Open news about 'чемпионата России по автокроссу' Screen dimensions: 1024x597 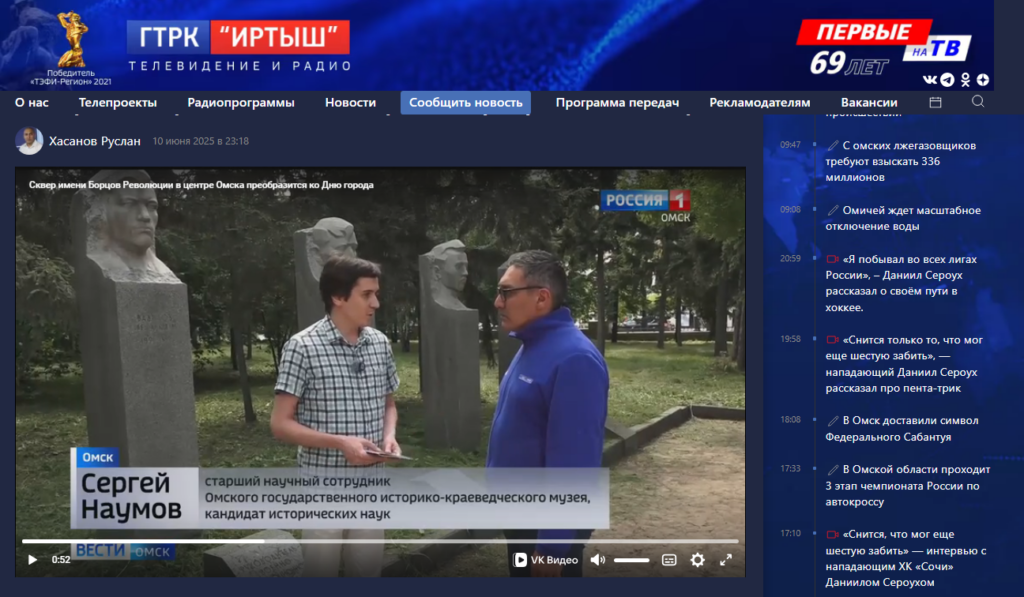pos(908,485)
